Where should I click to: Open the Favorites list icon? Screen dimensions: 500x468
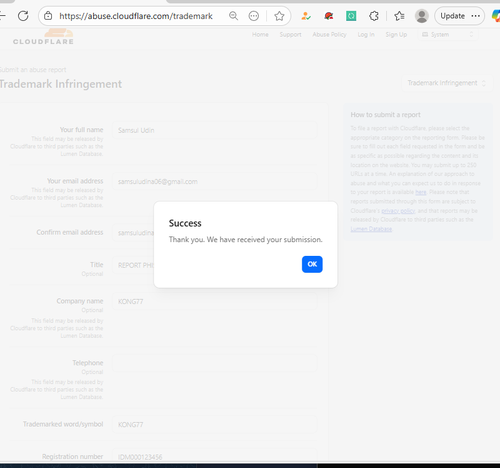(399, 16)
